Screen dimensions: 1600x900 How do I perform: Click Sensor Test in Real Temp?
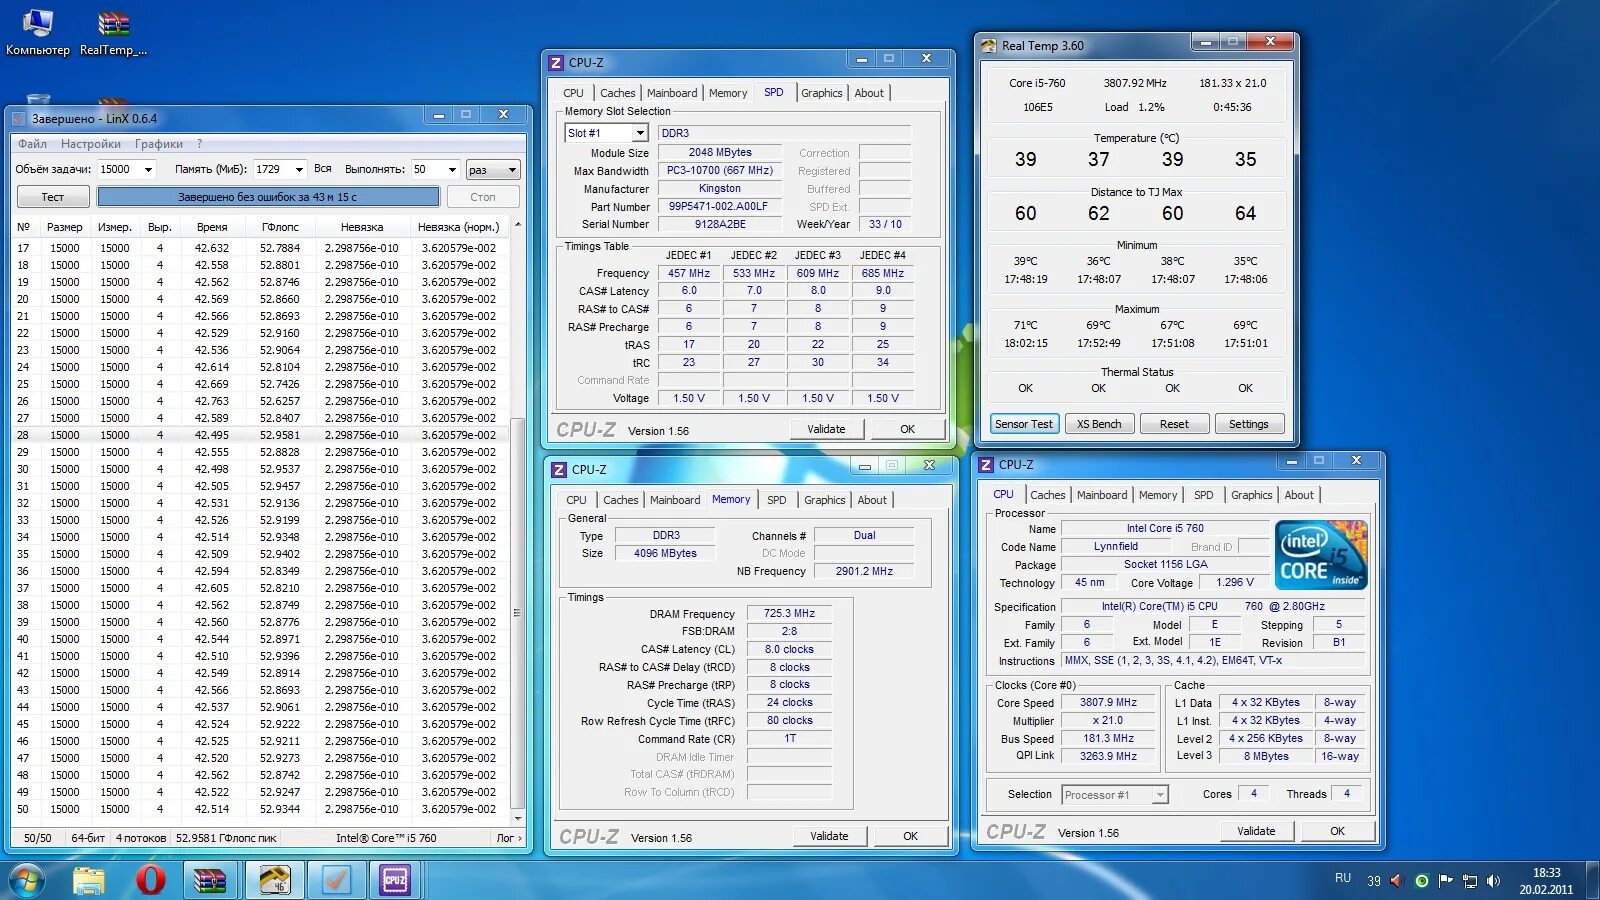[x=1024, y=424]
